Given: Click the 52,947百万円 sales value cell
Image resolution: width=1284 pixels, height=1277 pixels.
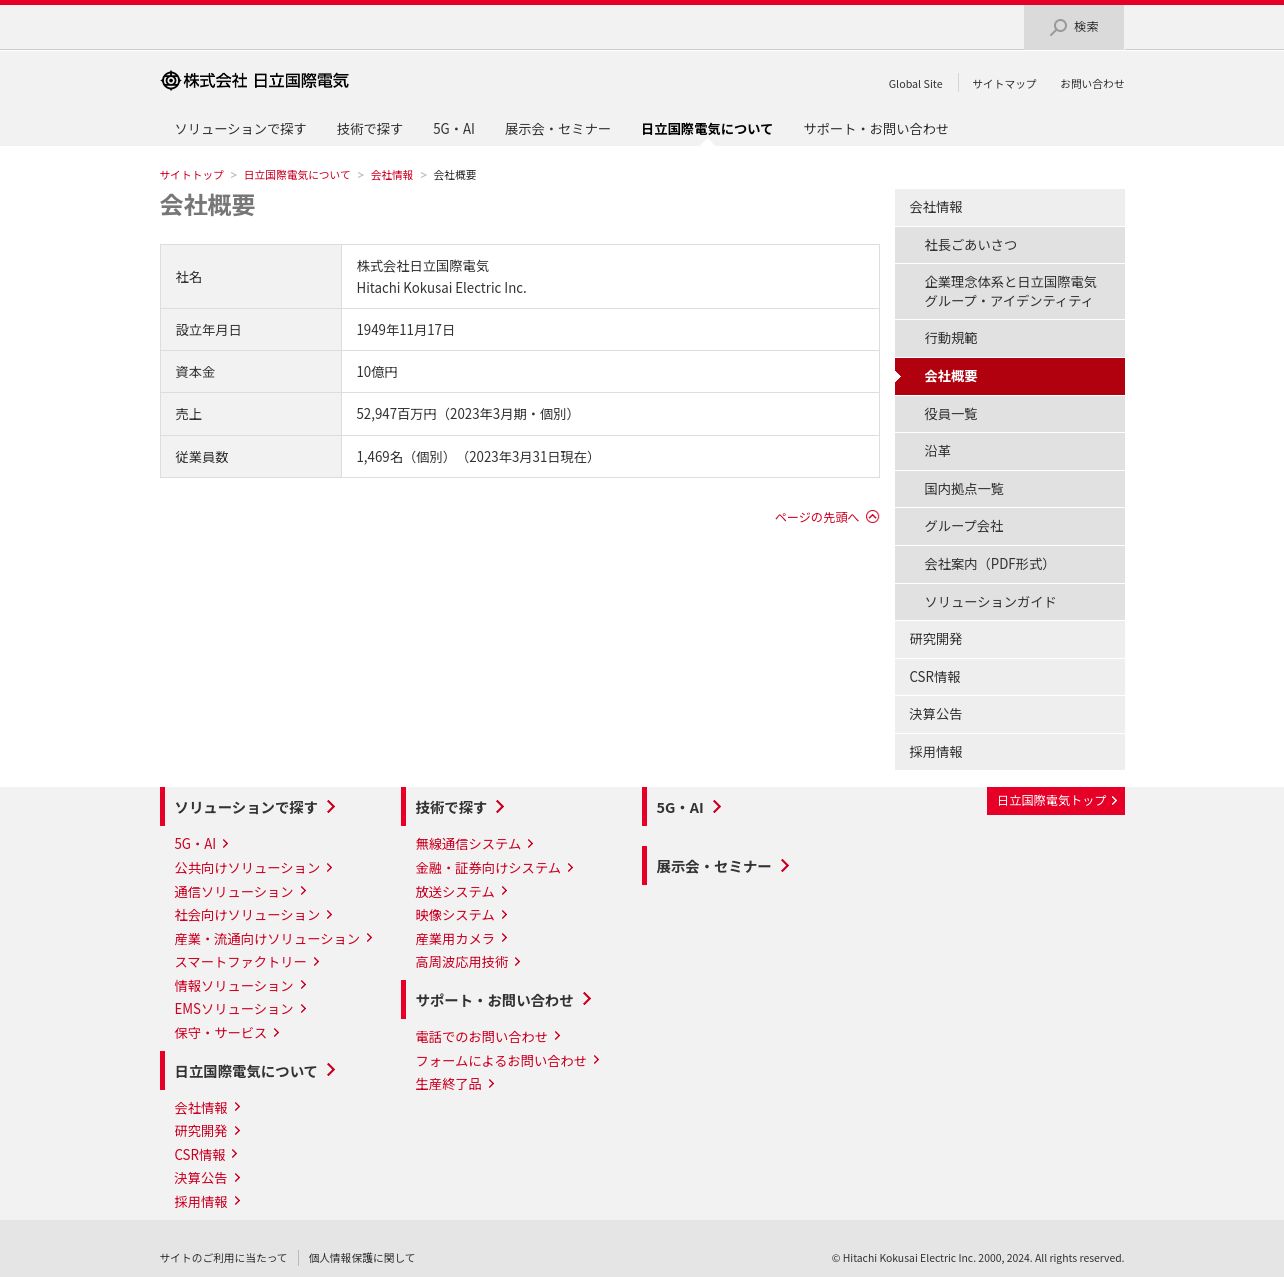Looking at the screenshot, I should [x=610, y=414].
